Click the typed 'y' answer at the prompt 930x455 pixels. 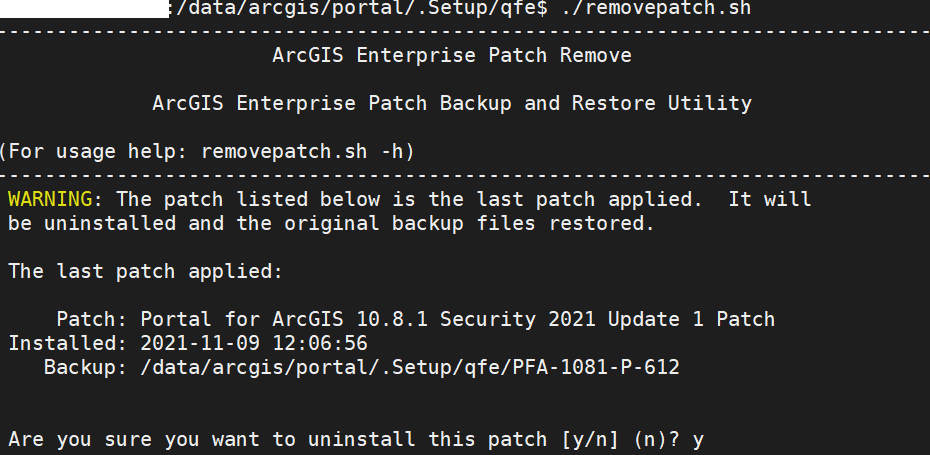click(698, 439)
